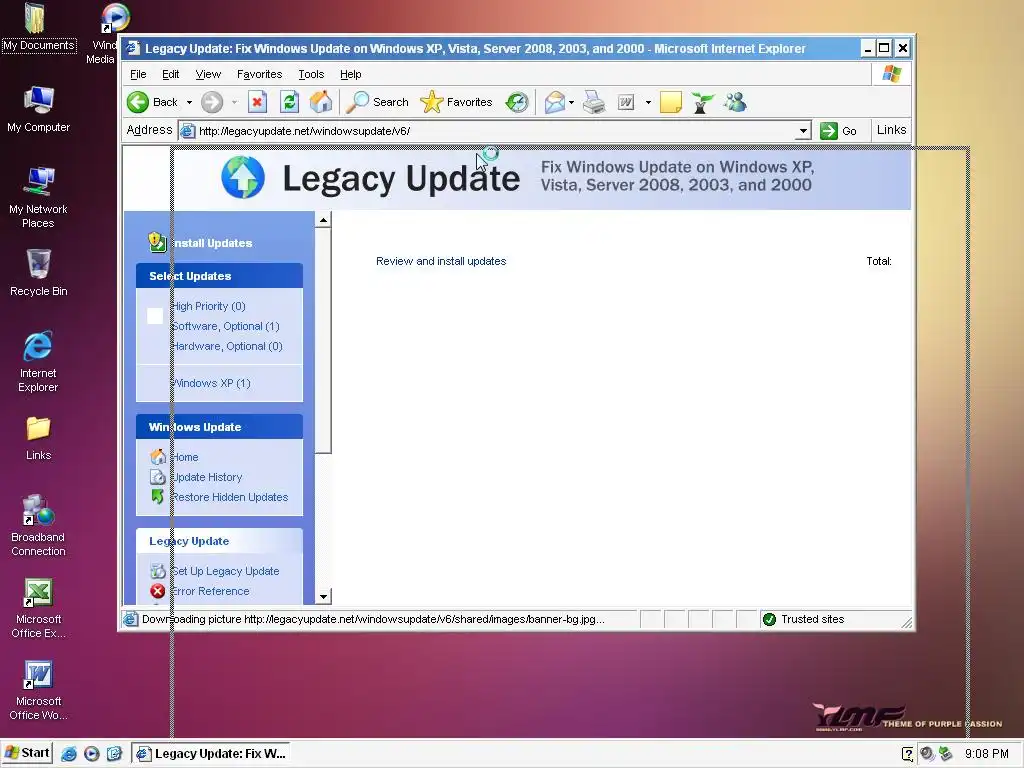Print the page with the printer icon
Viewport: 1024px width, 768px height.
(x=594, y=103)
